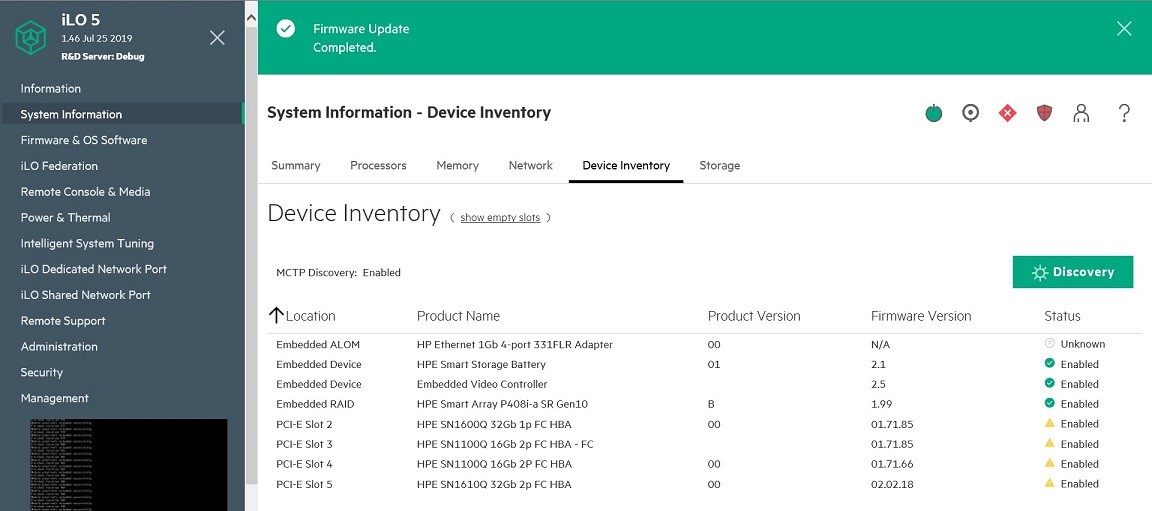Viewport: 1152px width, 511px height.
Task: Click the warning icon for PCI-E Slot 5
Action: click(x=1049, y=483)
